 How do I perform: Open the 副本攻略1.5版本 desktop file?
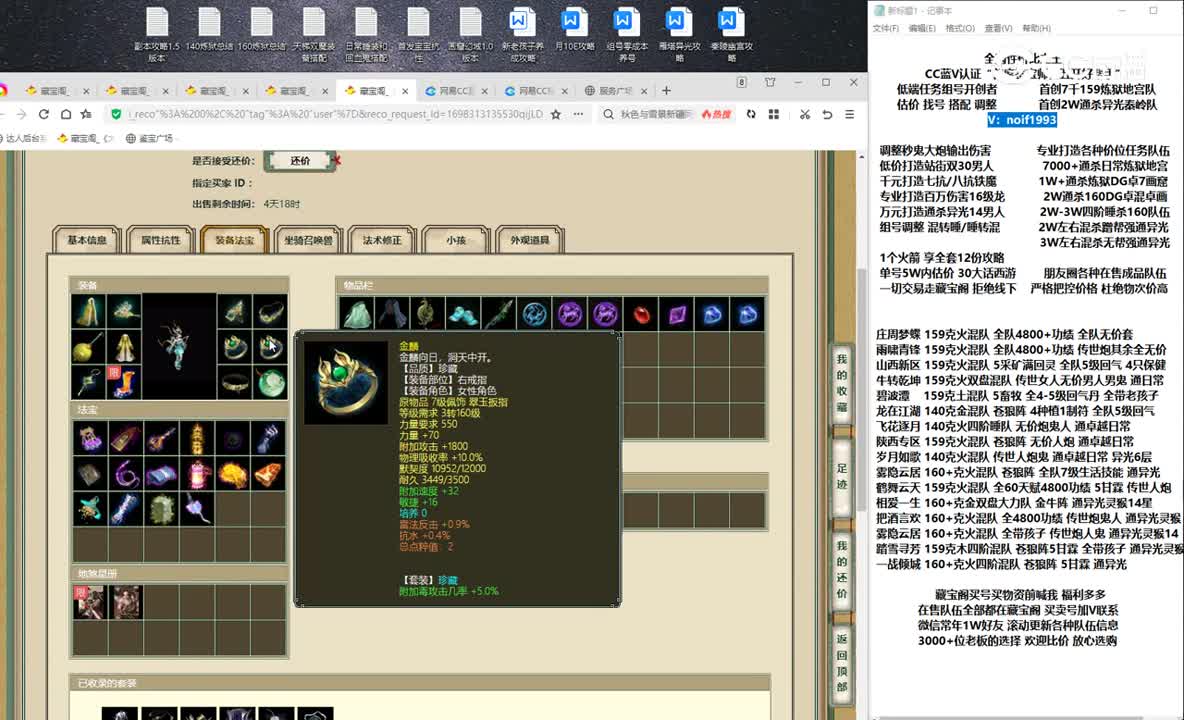coord(157,35)
